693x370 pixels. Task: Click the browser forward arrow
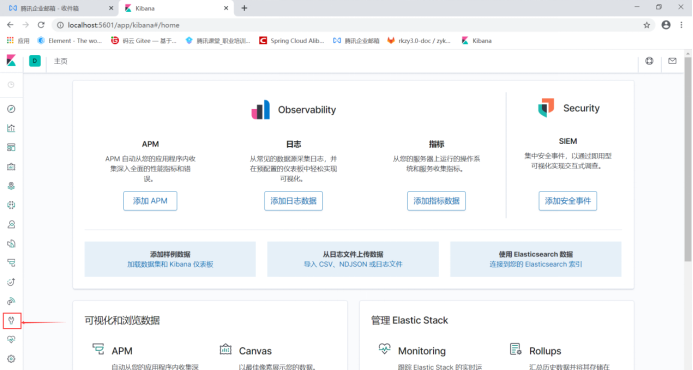click(26, 25)
